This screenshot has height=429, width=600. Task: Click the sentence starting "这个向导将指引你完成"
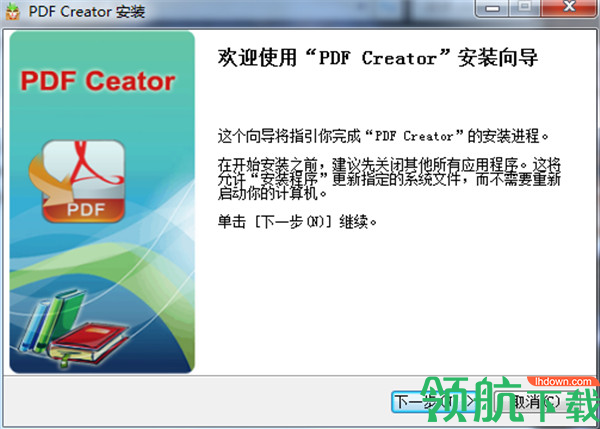point(383,136)
